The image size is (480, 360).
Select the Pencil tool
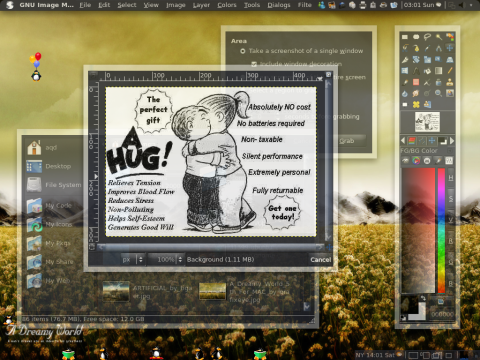pyautogui.click(x=450, y=71)
